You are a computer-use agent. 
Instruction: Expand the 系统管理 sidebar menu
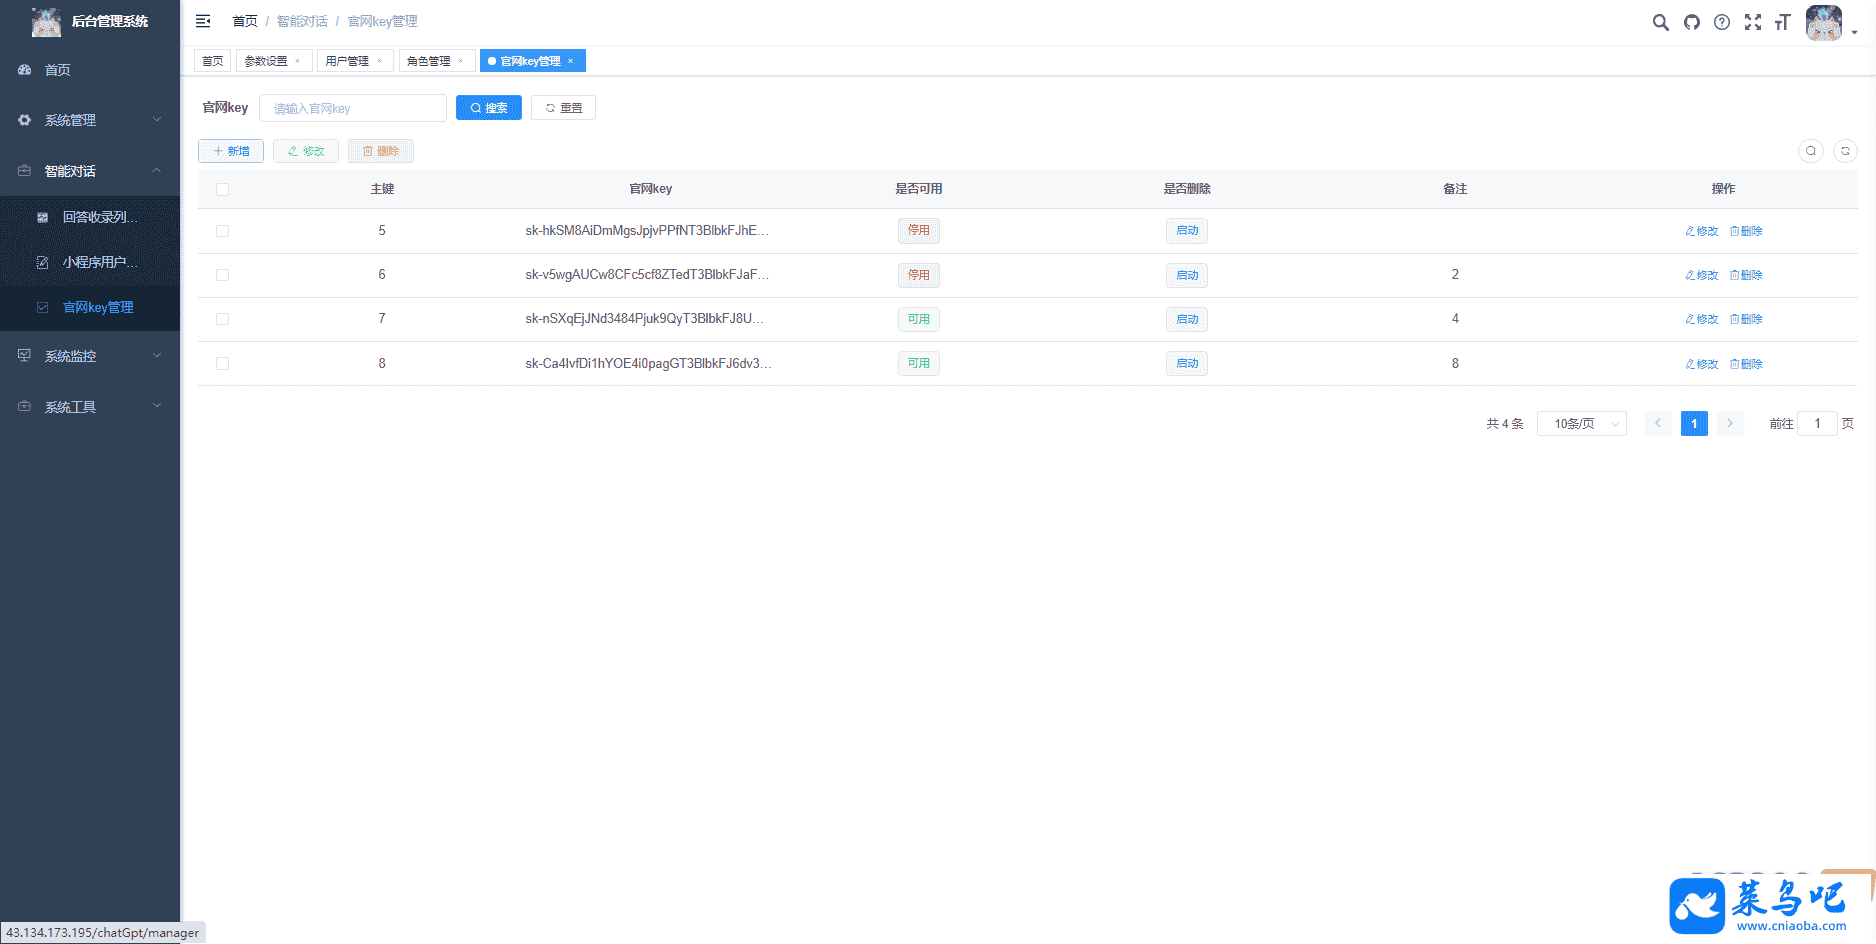click(90, 120)
